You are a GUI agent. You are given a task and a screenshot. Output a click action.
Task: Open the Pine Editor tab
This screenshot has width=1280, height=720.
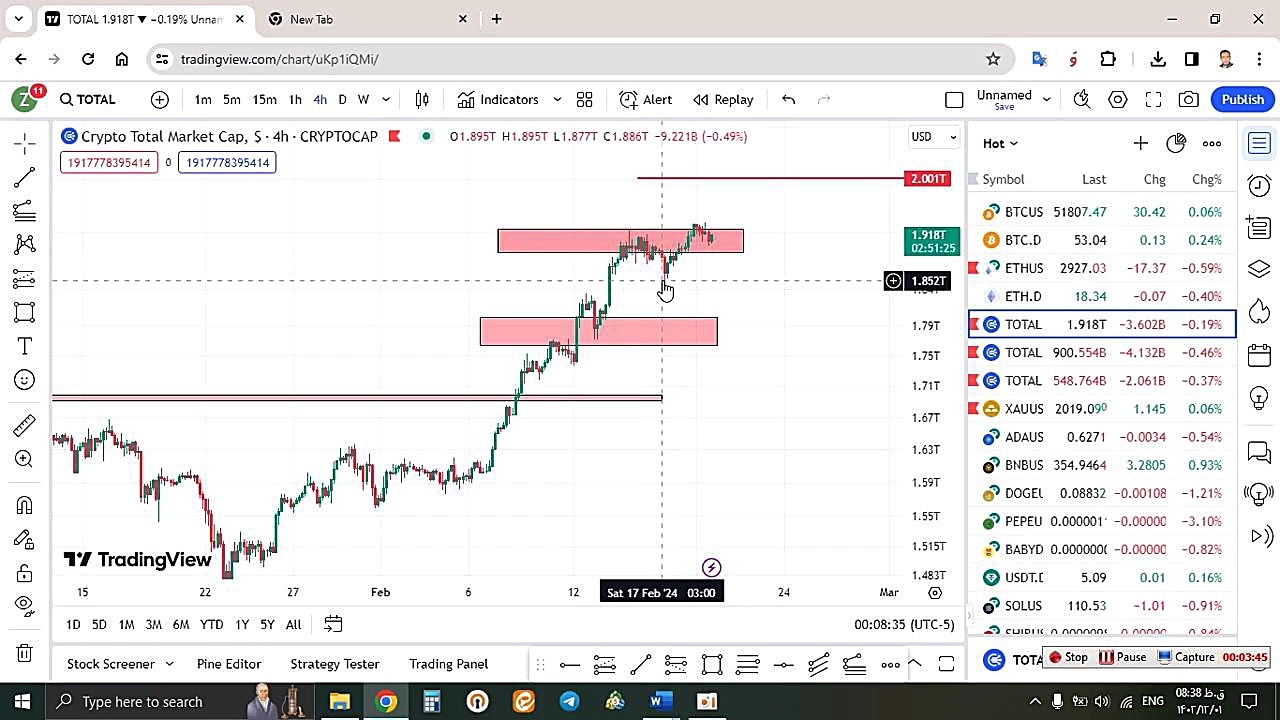[229, 664]
